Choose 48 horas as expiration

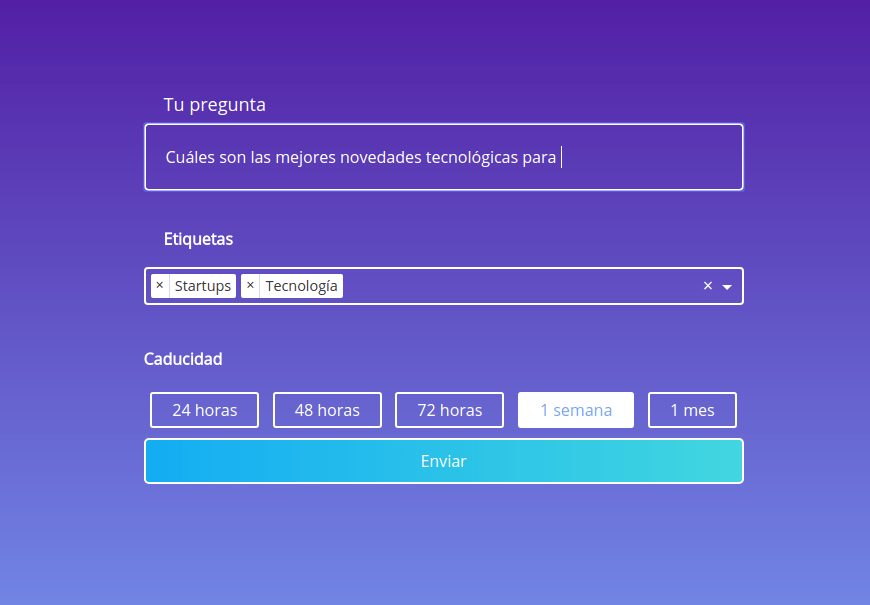pos(327,410)
